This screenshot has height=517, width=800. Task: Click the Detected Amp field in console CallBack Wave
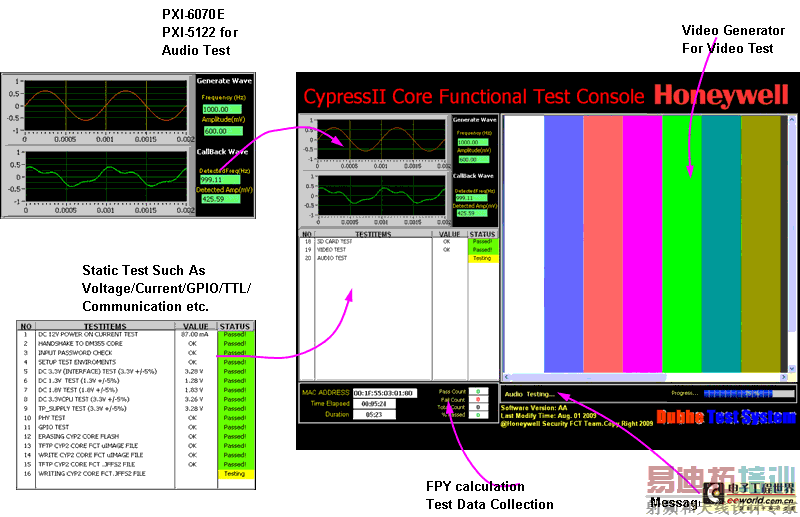(471, 213)
